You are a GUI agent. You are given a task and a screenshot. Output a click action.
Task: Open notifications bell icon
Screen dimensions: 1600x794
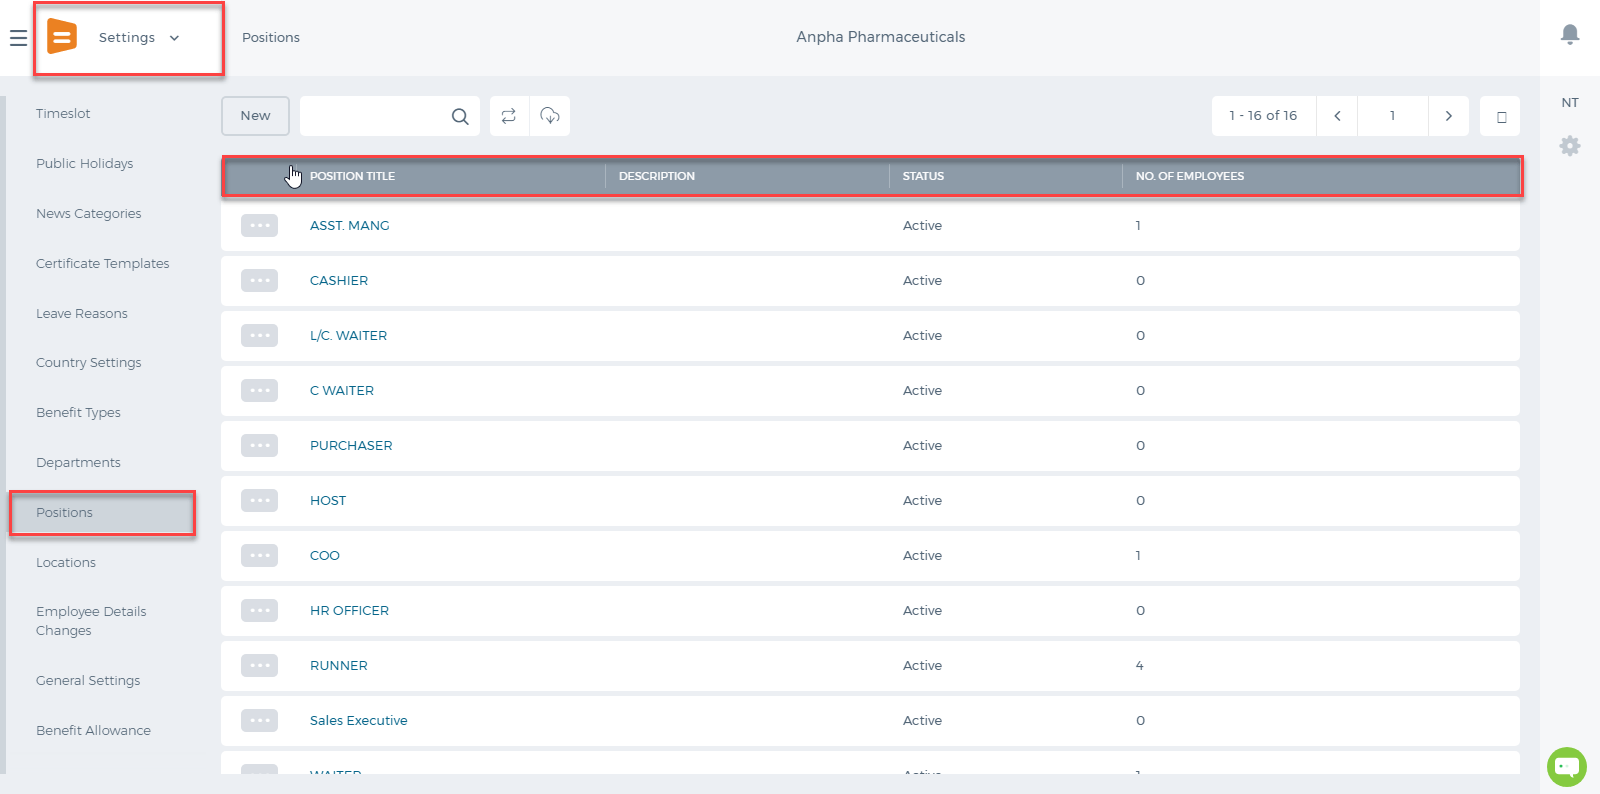pyautogui.click(x=1570, y=35)
